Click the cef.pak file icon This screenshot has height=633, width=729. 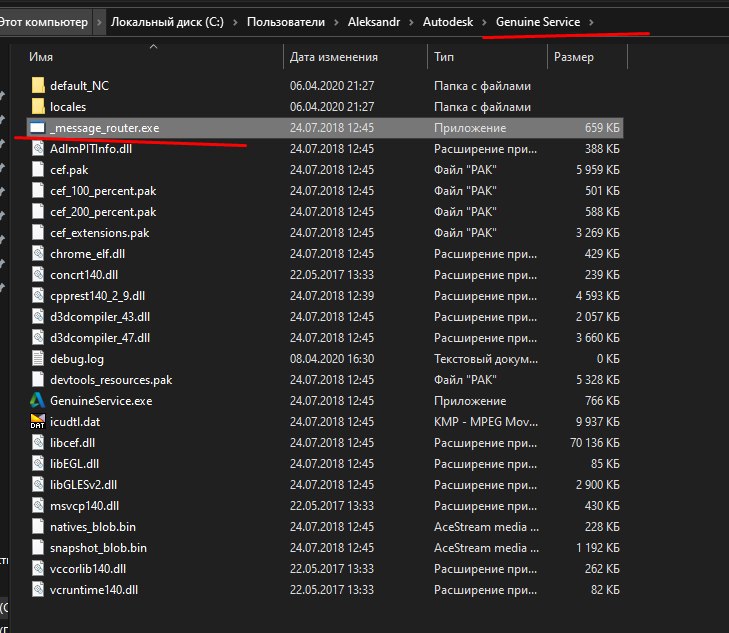[38, 170]
